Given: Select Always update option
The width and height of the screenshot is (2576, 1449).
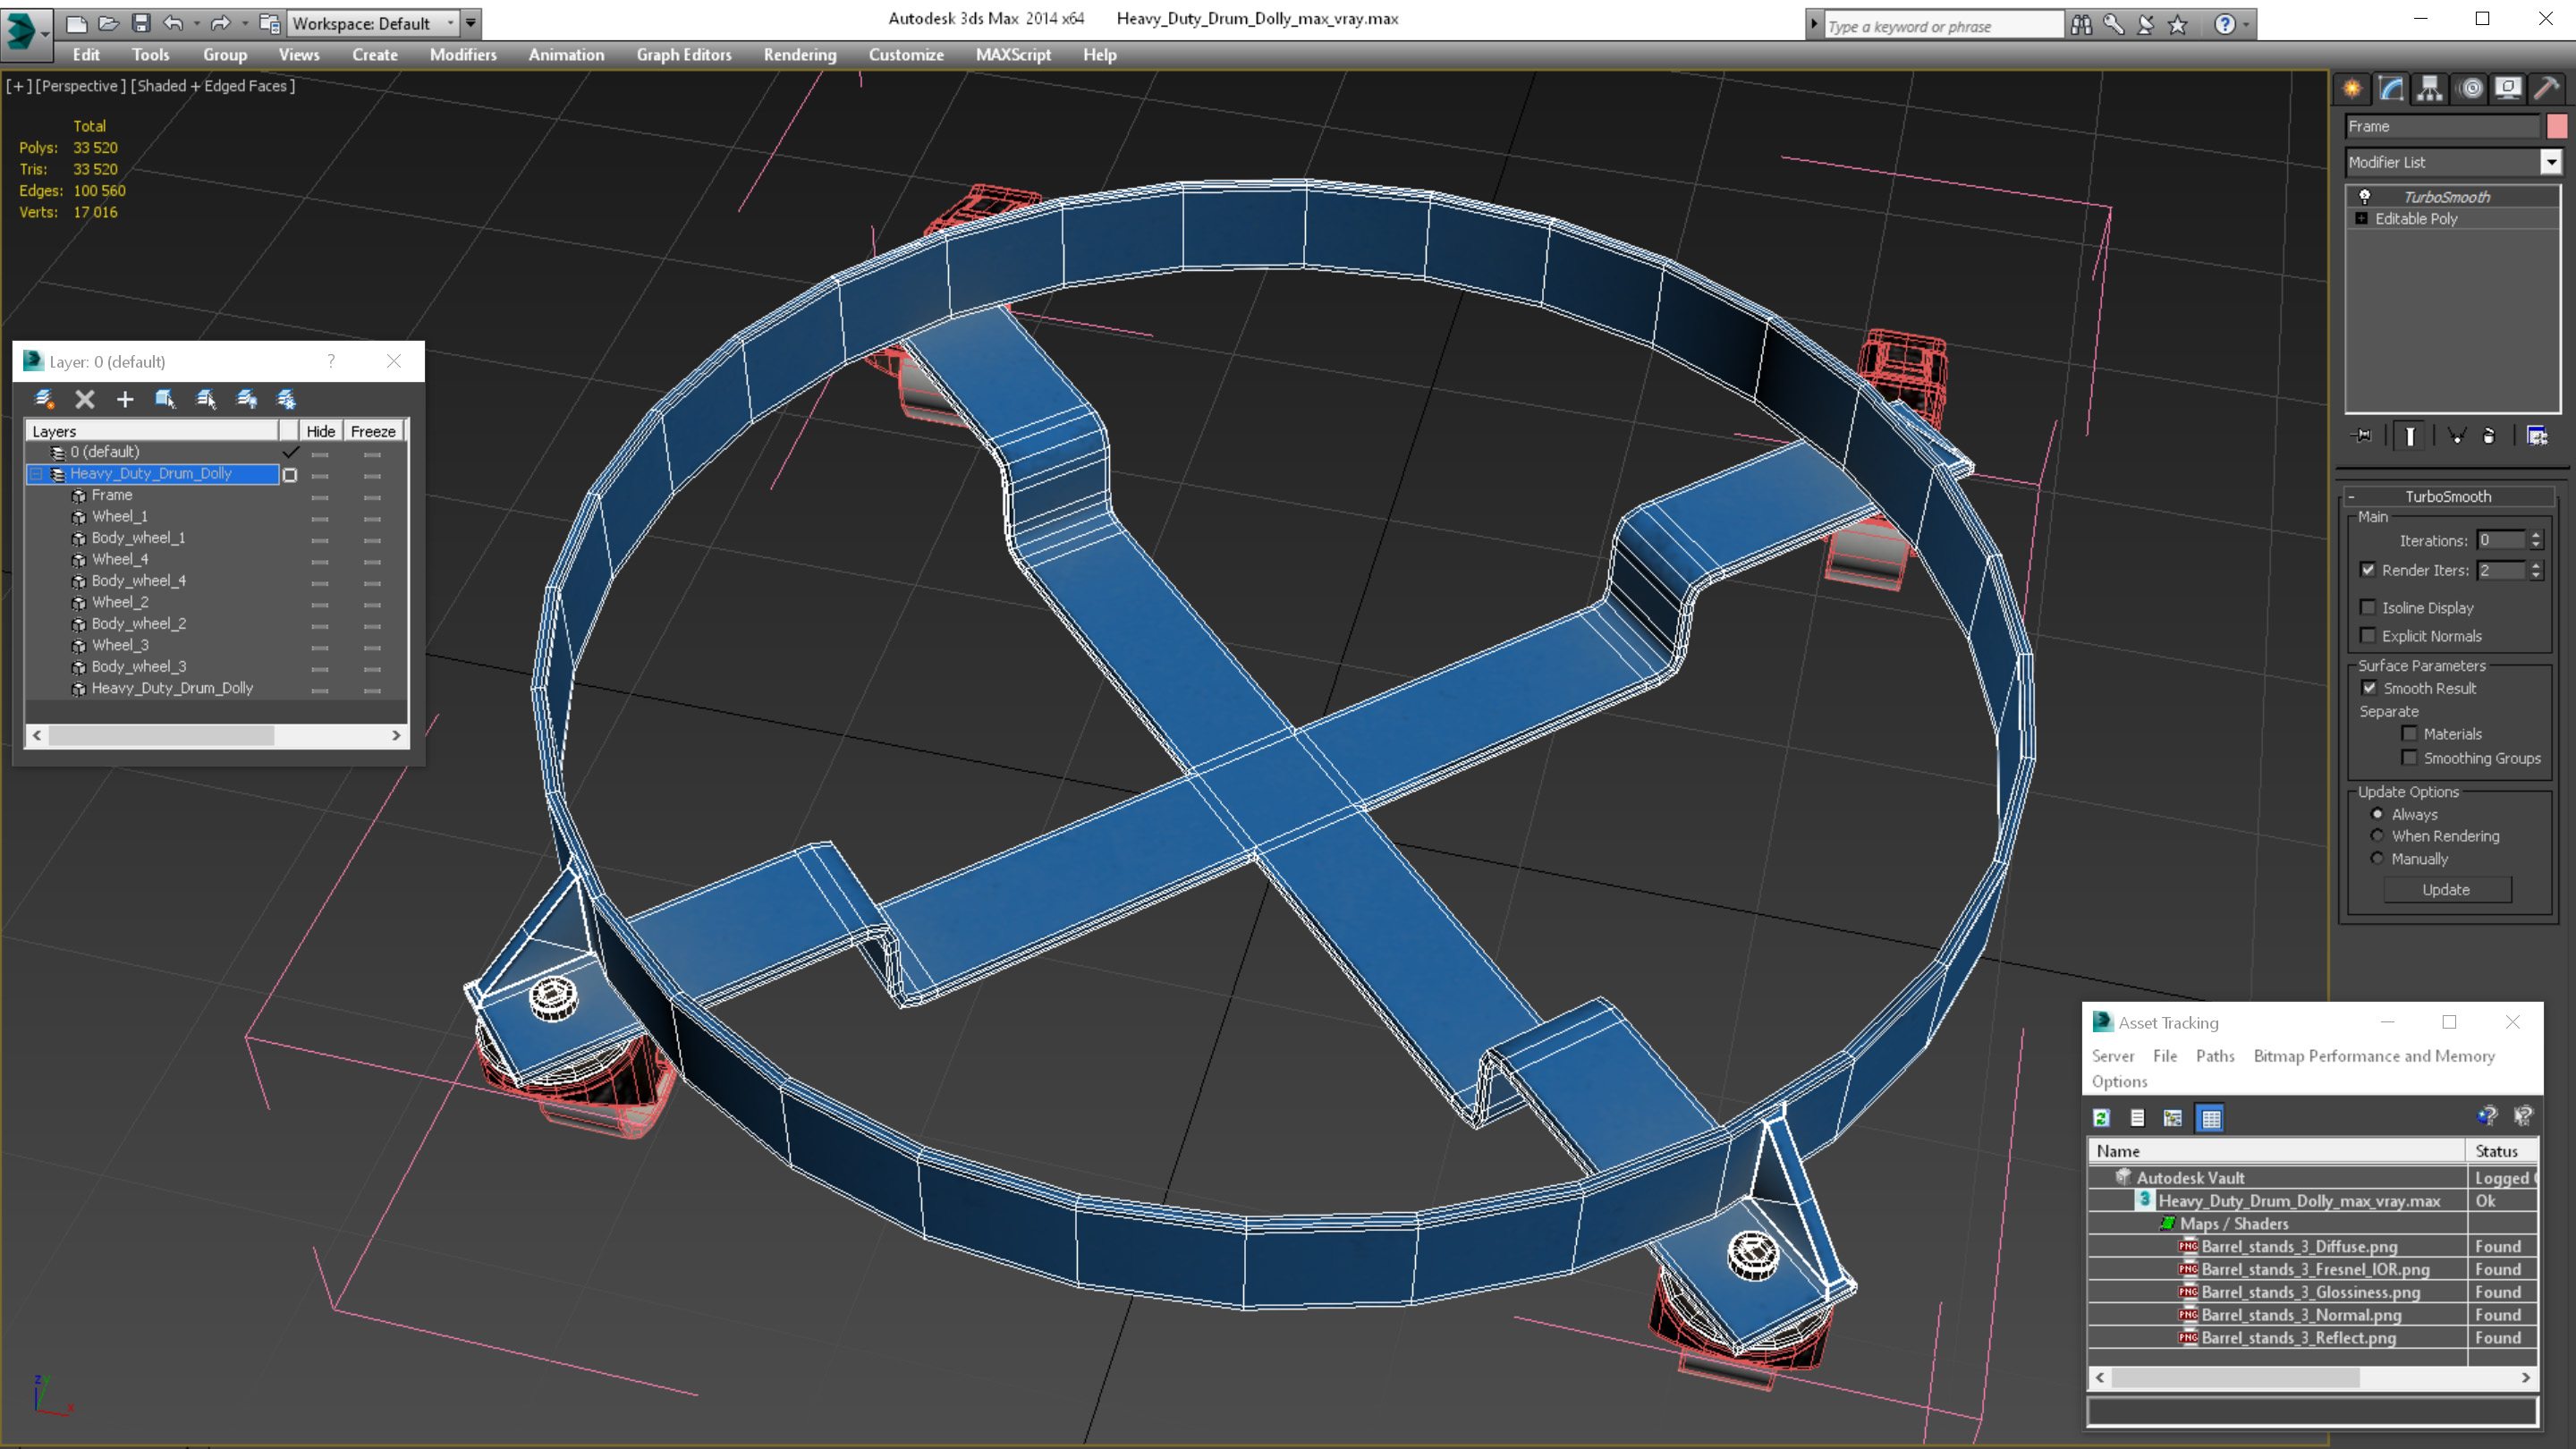Looking at the screenshot, I should [2377, 813].
